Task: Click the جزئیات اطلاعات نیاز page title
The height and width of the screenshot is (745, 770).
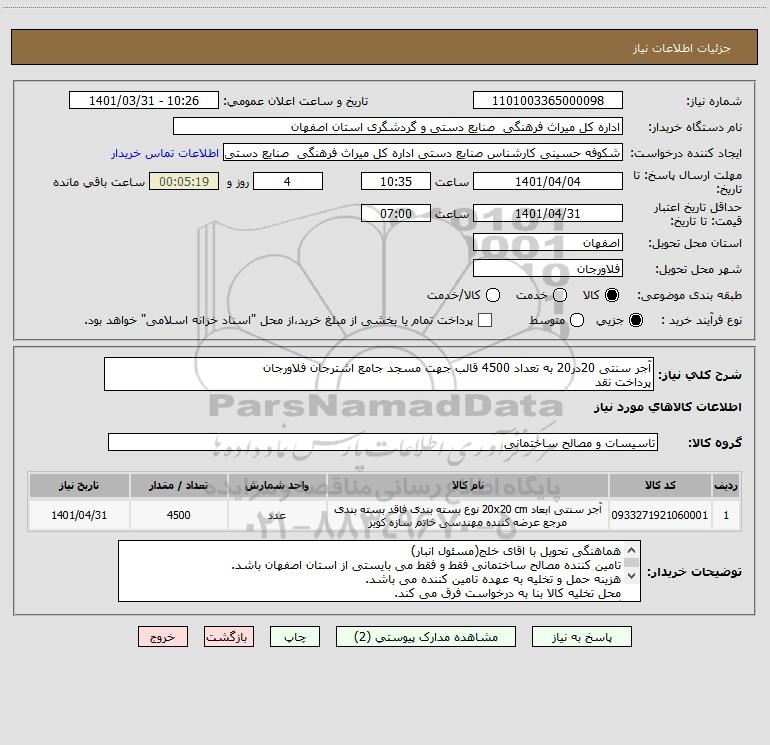Action: pos(682,48)
